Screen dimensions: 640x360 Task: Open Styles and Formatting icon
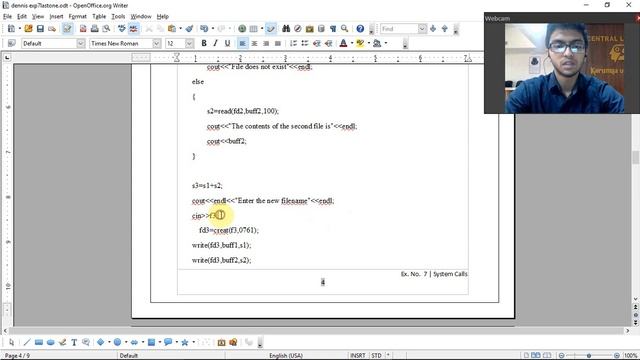click(11, 43)
